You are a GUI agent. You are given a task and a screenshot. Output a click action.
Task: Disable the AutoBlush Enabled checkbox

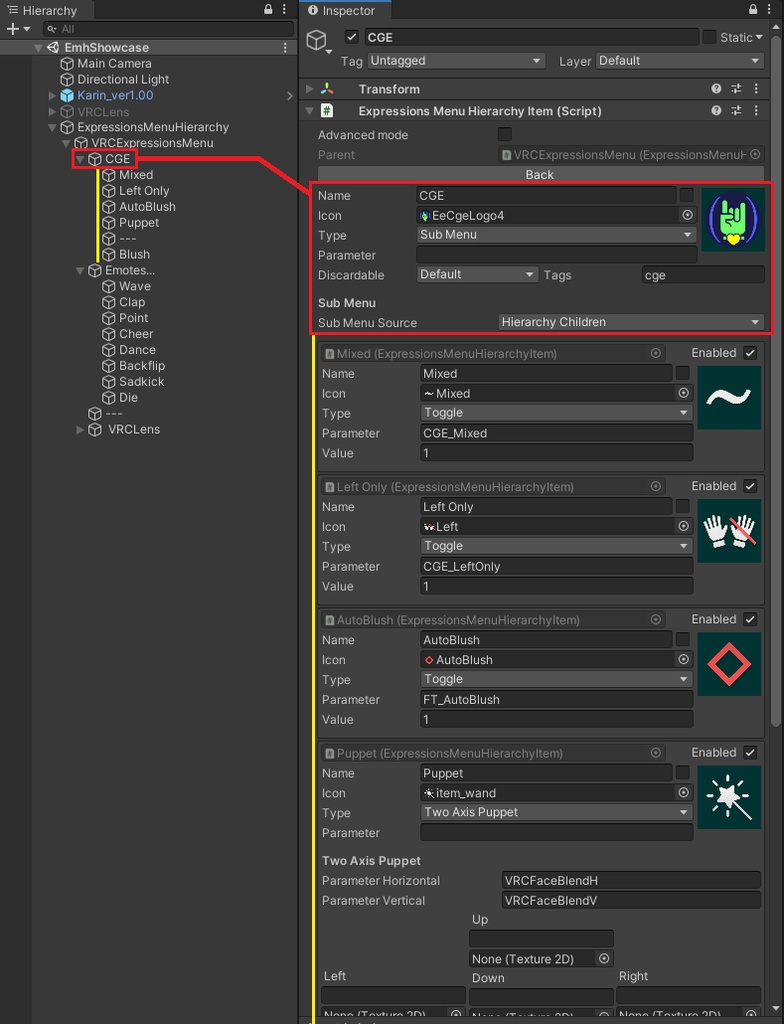(750, 620)
